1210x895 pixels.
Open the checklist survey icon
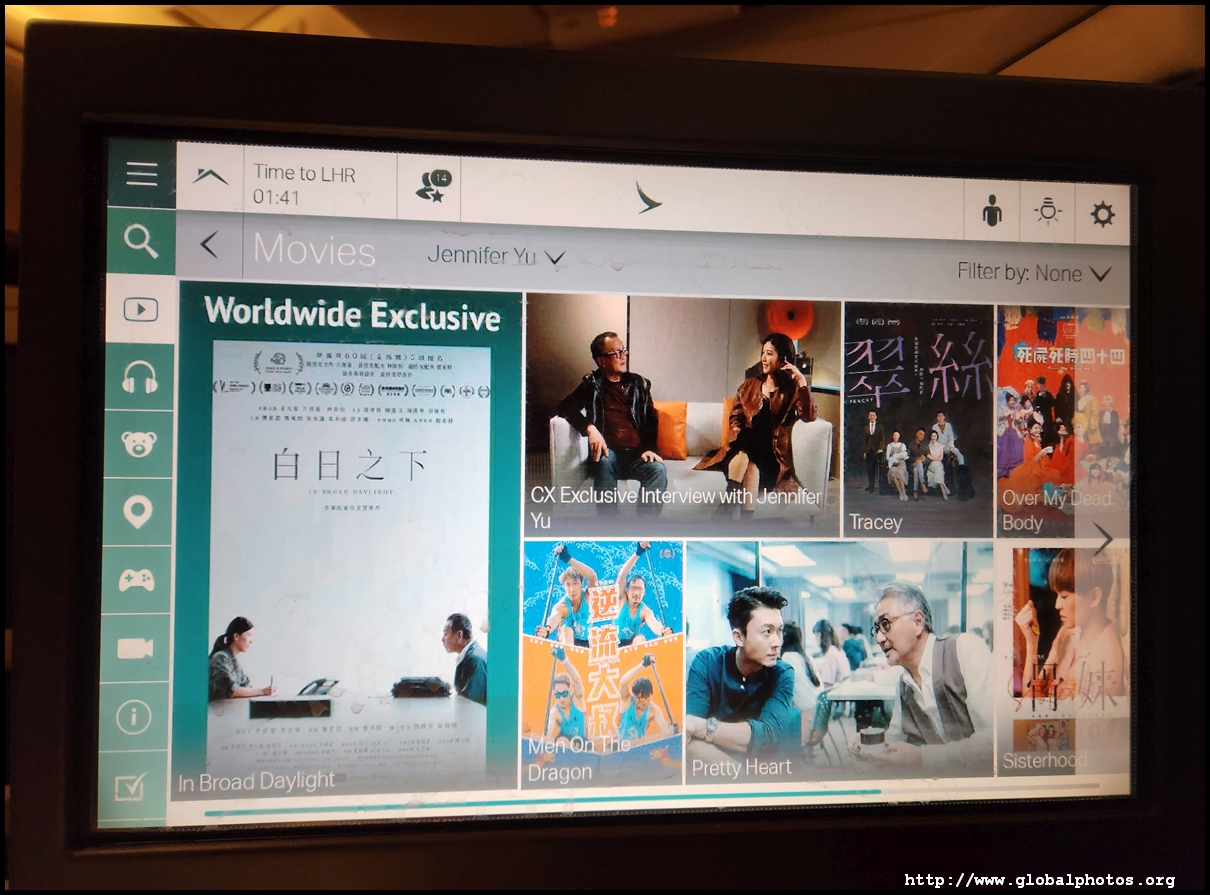coord(132,787)
